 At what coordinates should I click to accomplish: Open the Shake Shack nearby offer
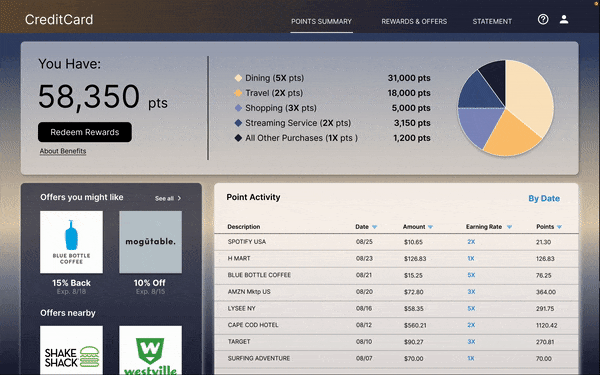(72, 350)
